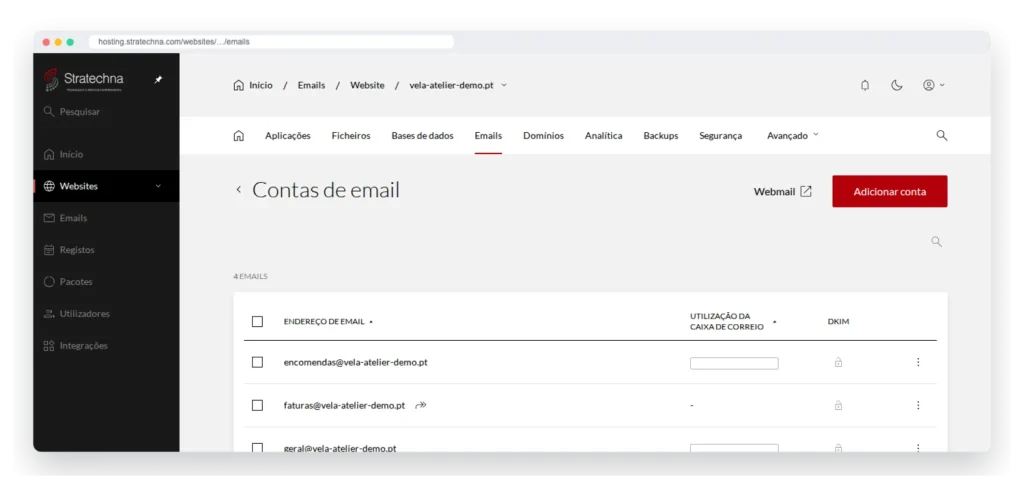The width and height of the screenshot is (1024, 489).
Task: Open Pacotes in the sidebar
Action: 68,282
